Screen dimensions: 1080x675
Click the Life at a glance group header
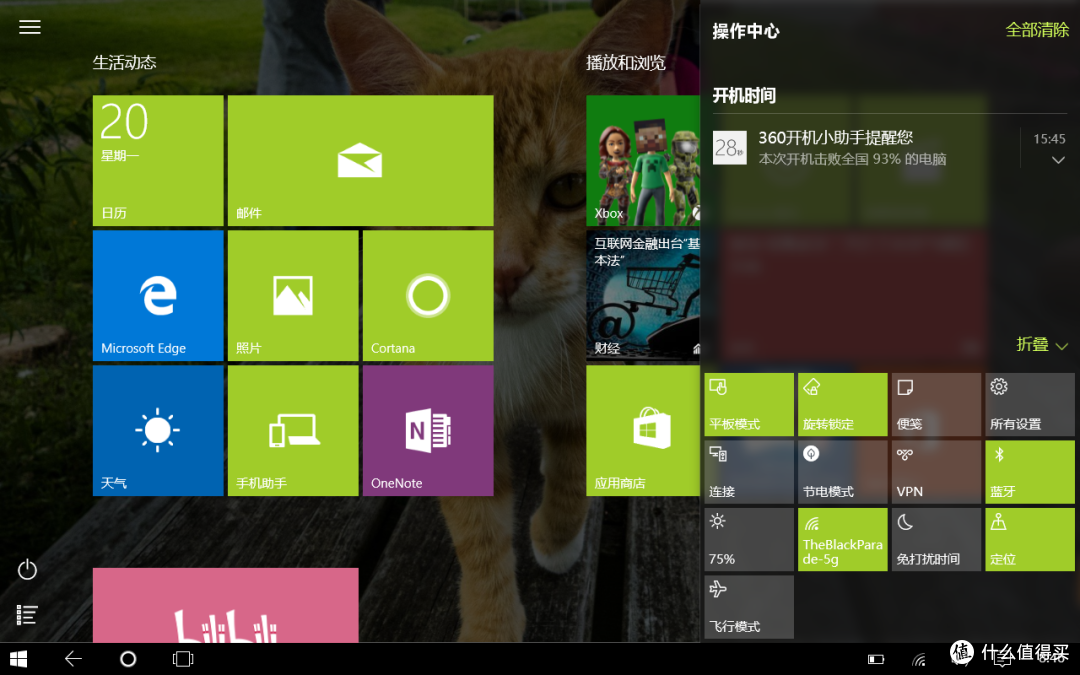click(125, 63)
